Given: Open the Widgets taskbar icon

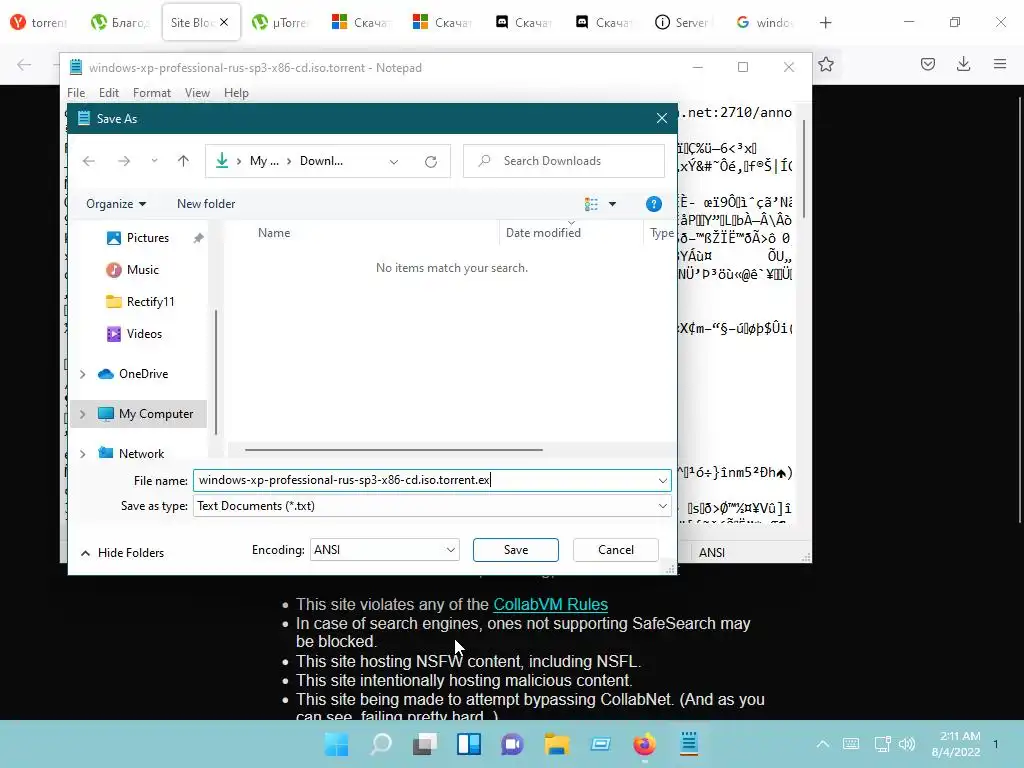Looking at the screenshot, I should point(469,744).
